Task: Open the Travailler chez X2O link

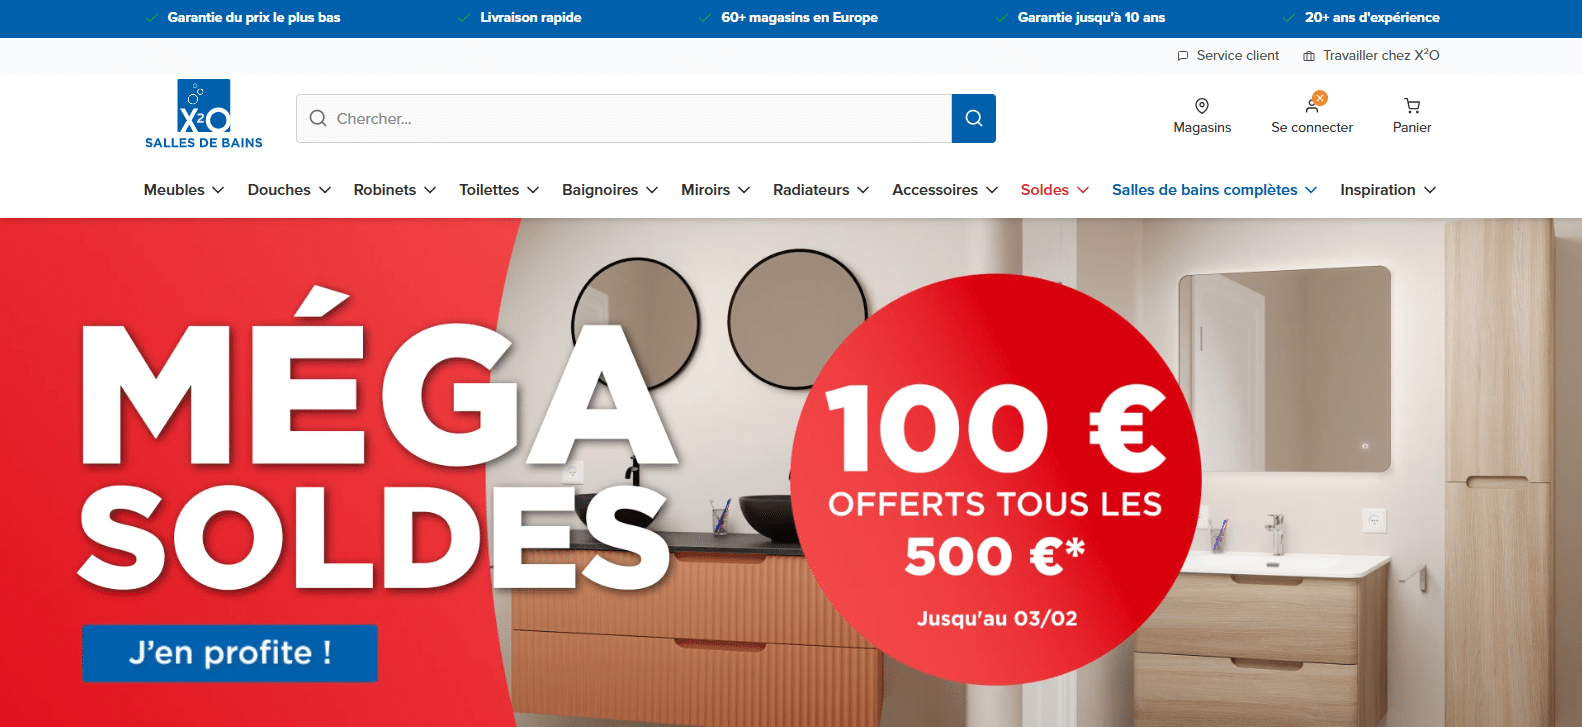Action: [x=1381, y=56]
